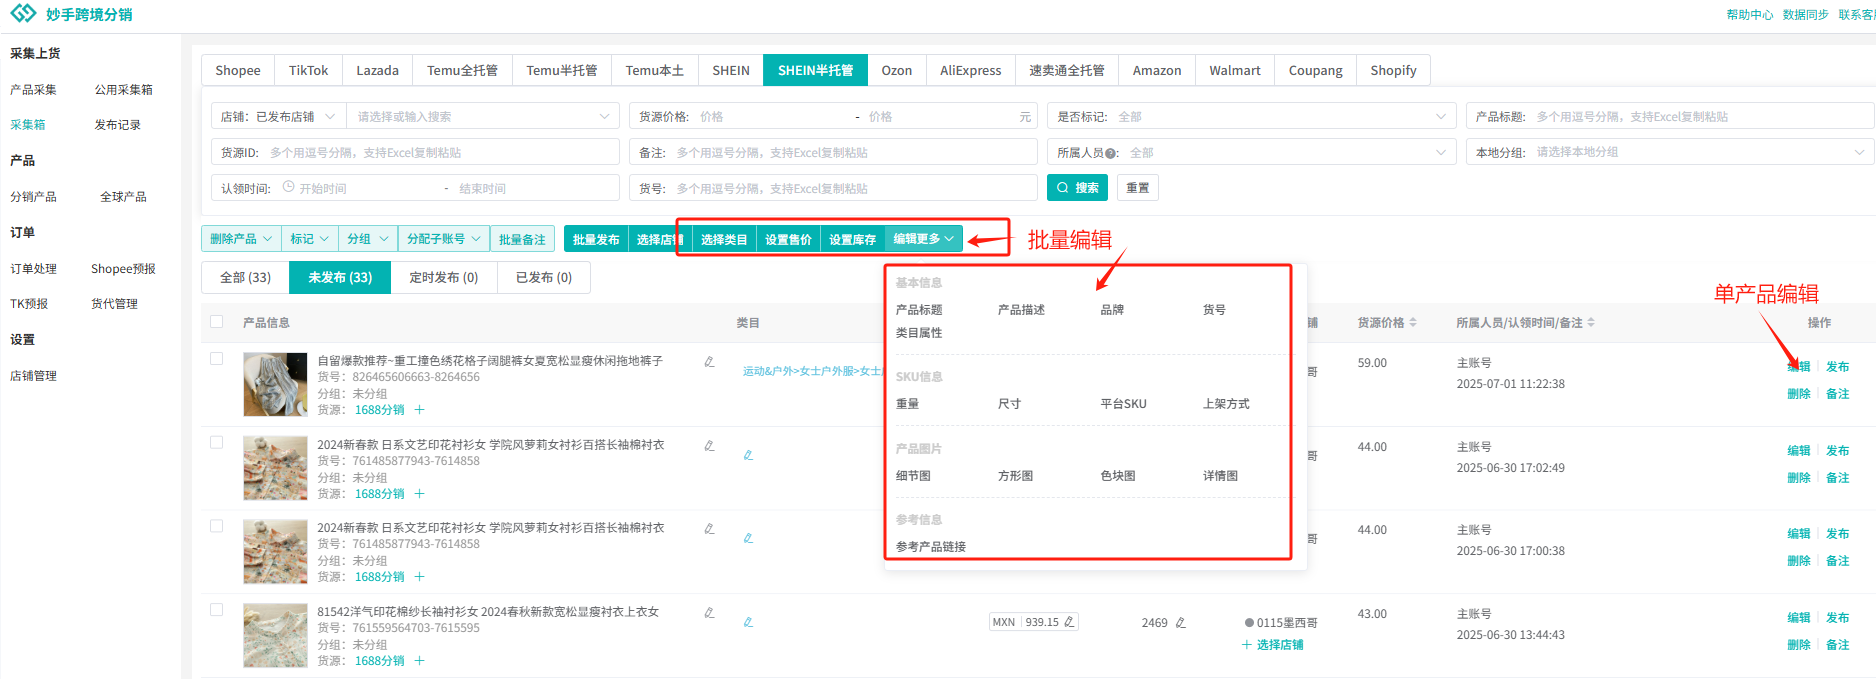Click the 产品标题 filter input field
Viewport: 1876px width, 679px height.
click(x=1670, y=116)
